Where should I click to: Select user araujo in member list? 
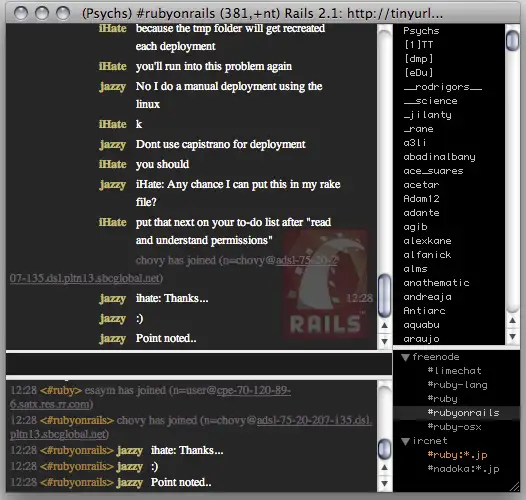[x=421, y=339]
